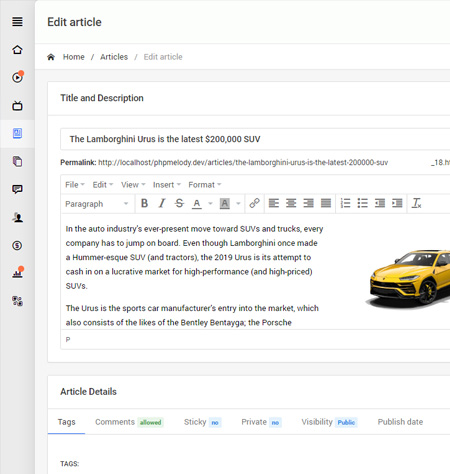Open the settings sidebar icon at bottom
450x474 pixels.
(17, 301)
